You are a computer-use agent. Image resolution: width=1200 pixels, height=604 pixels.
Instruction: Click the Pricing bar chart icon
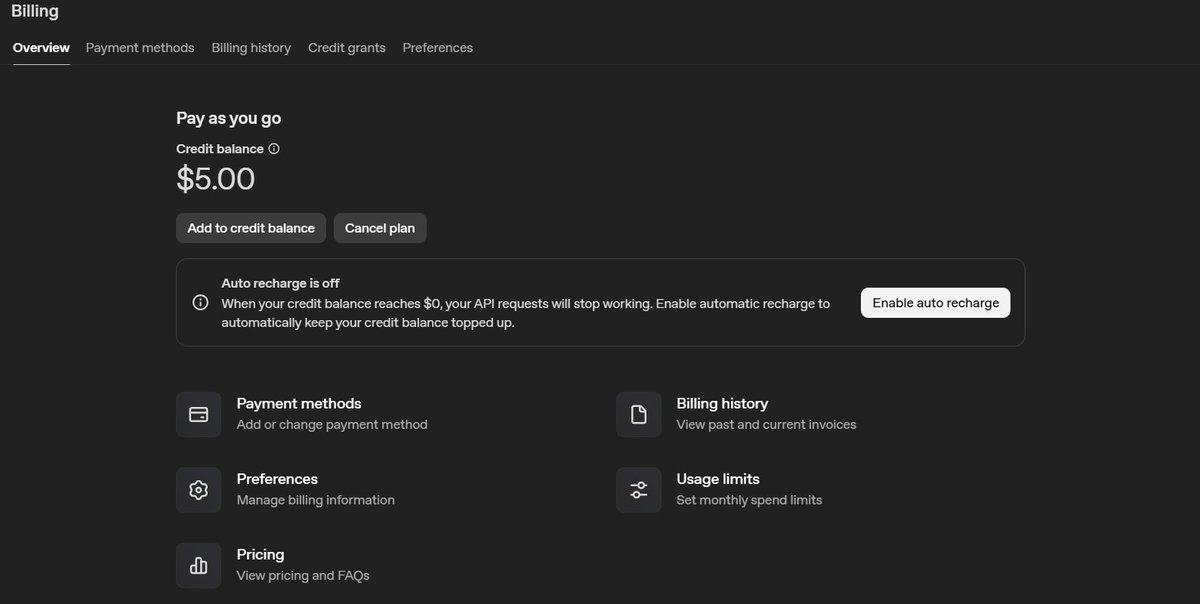click(x=198, y=566)
